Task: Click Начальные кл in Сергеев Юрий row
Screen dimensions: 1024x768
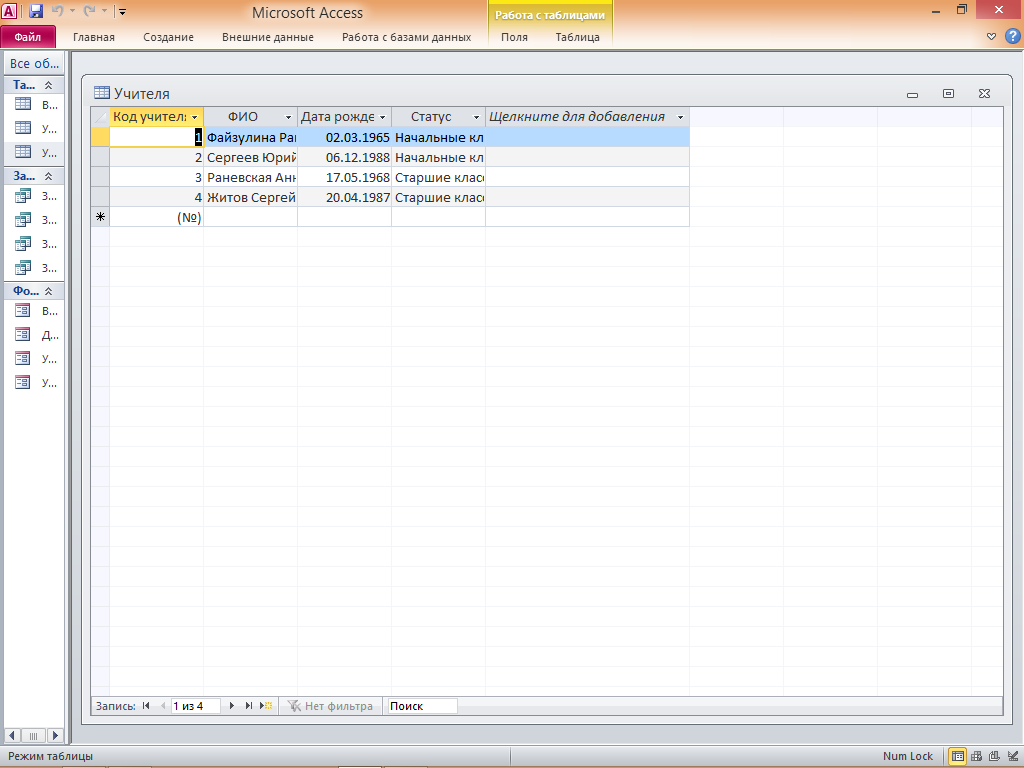Action: (439, 157)
